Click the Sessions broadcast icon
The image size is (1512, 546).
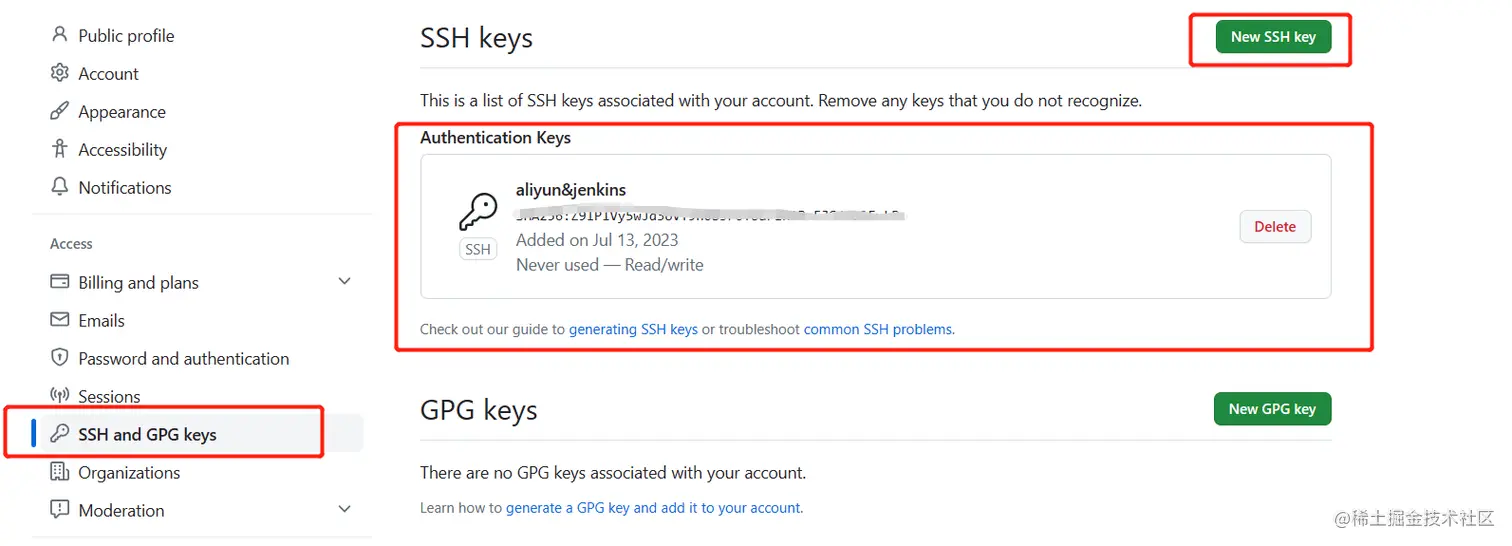tap(59, 396)
